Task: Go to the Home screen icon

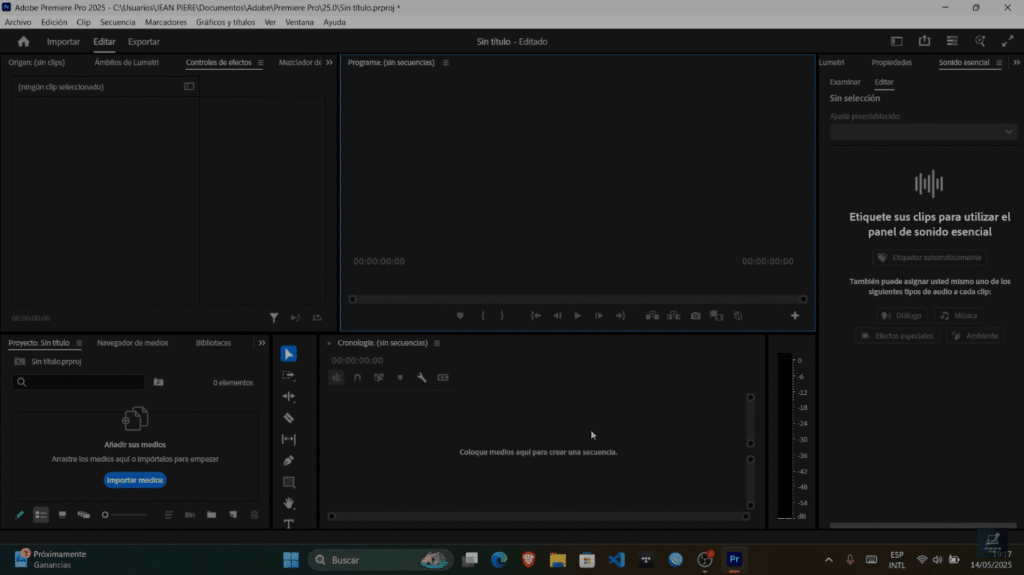Action: pyautogui.click(x=24, y=41)
